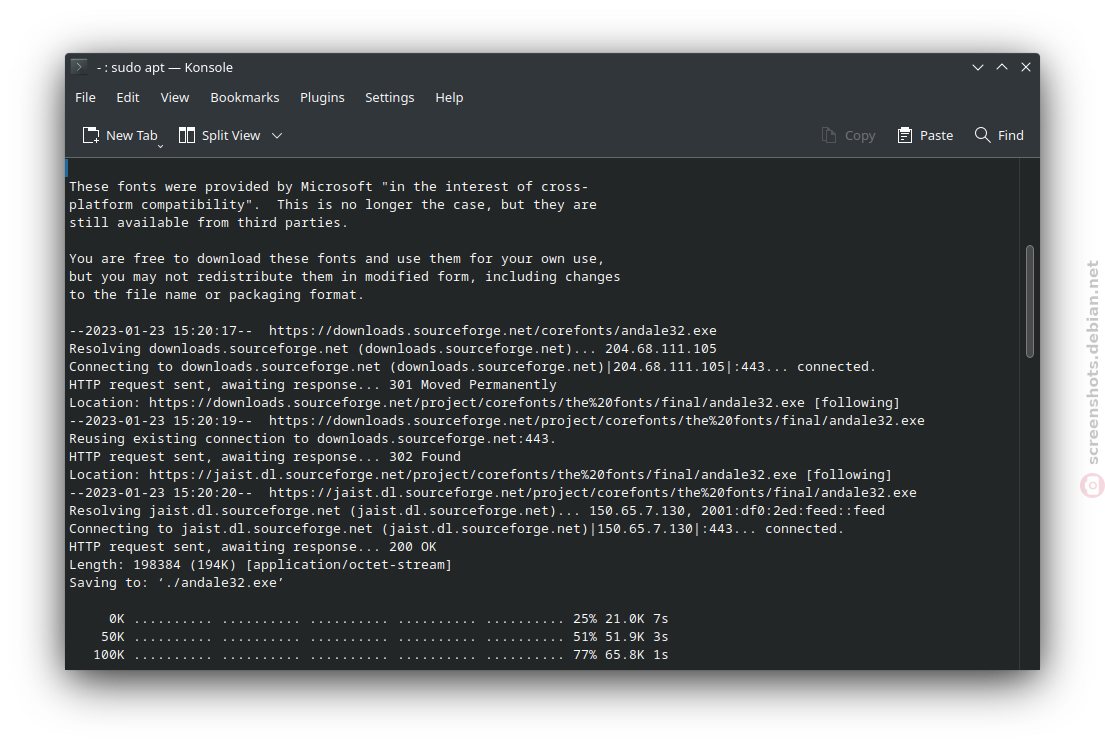The image size is (1105, 747).
Task: Open the View menu
Action: coord(175,97)
